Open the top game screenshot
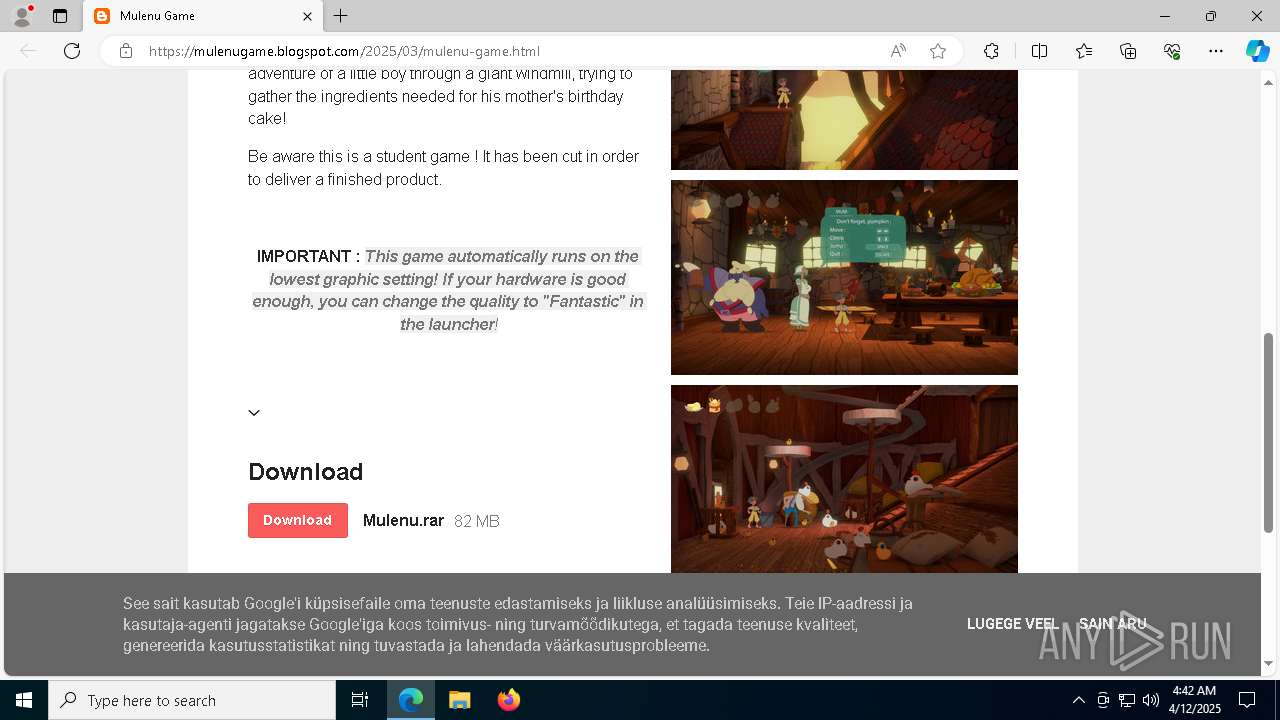1280x720 pixels. click(x=844, y=120)
